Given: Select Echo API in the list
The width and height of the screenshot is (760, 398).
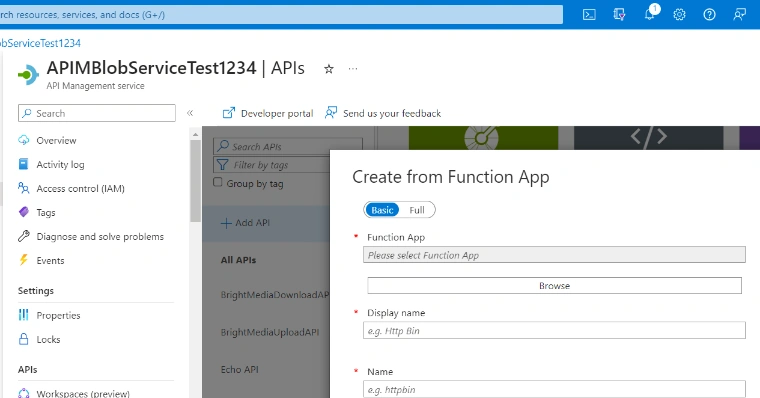Looking at the screenshot, I should point(239,369).
